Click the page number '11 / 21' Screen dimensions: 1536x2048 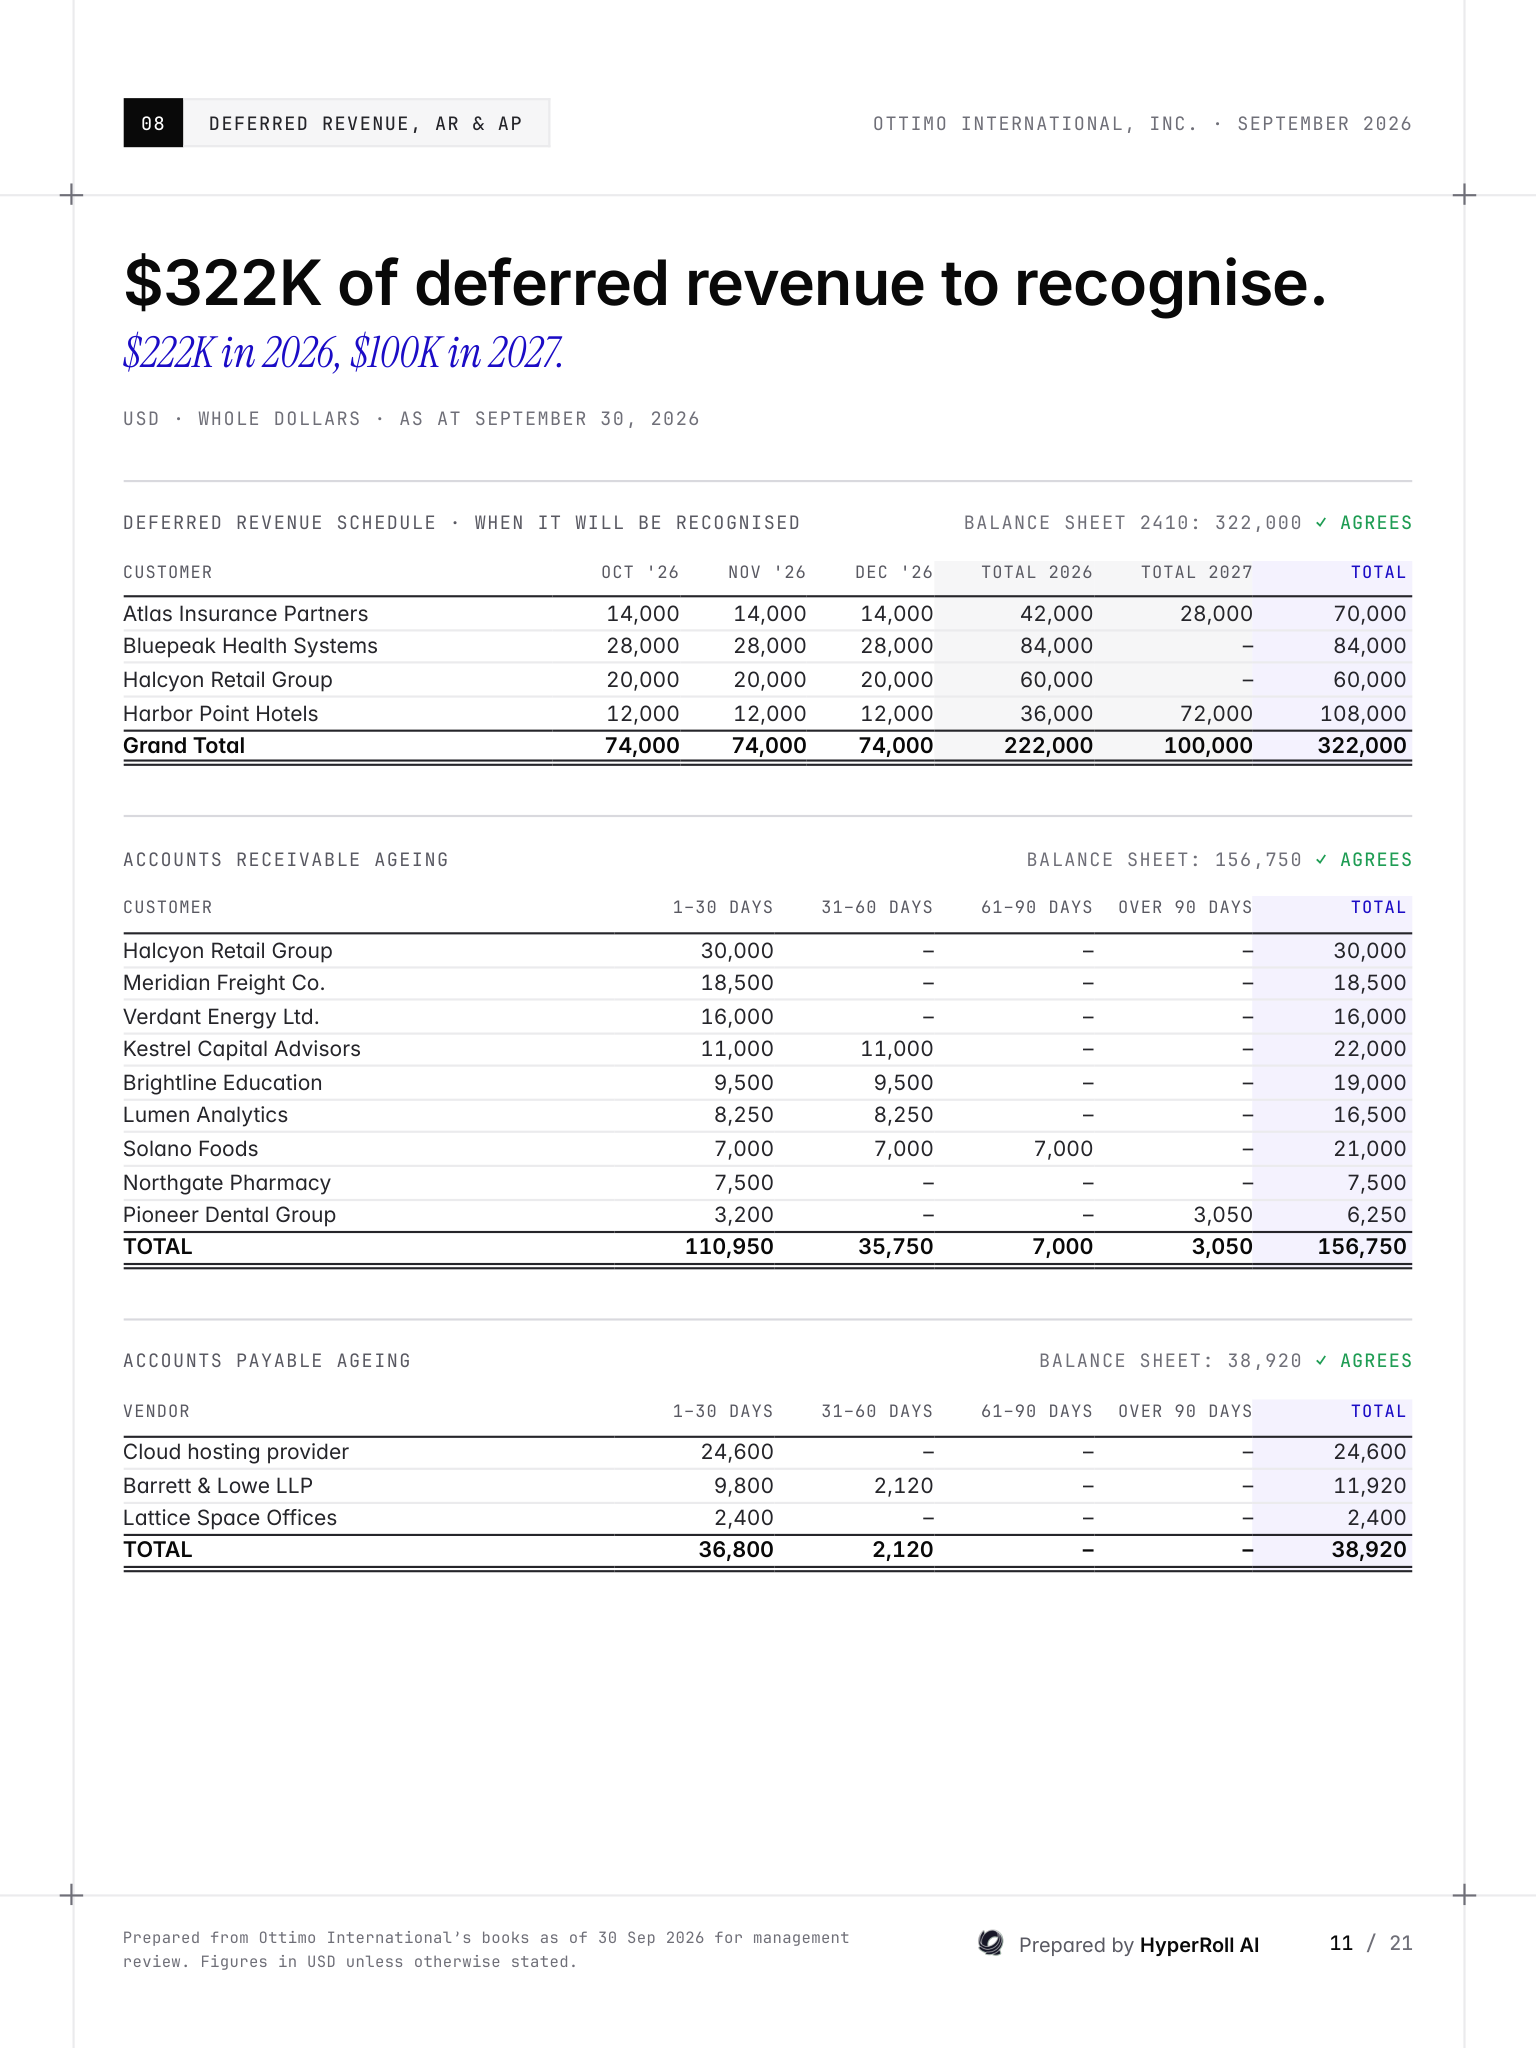pos(1370,1943)
